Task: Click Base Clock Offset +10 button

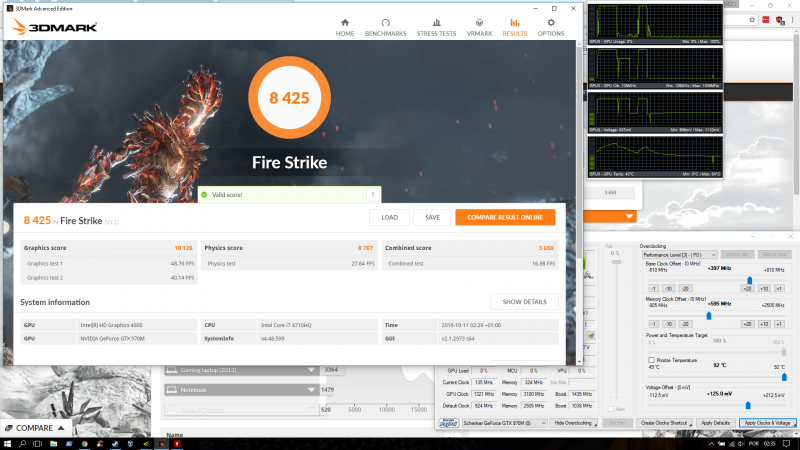Action: point(764,288)
